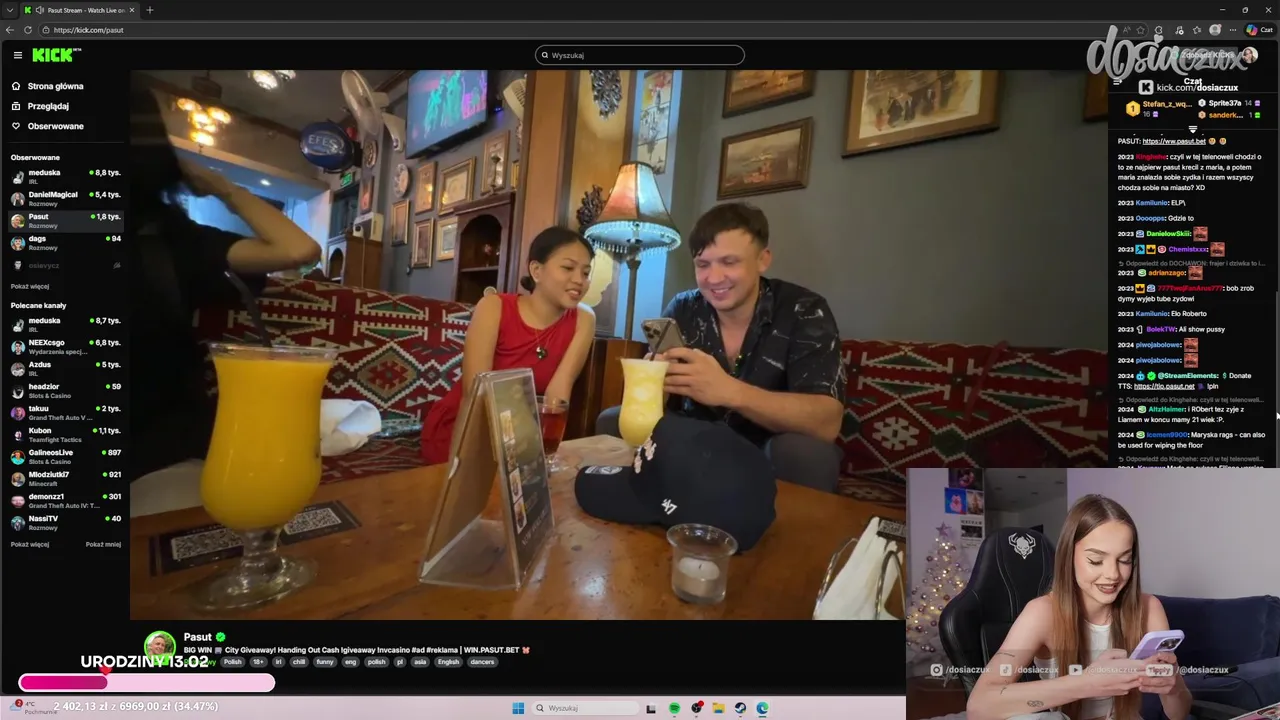
Task: Click the browser back arrow
Action: click(x=10, y=30)
